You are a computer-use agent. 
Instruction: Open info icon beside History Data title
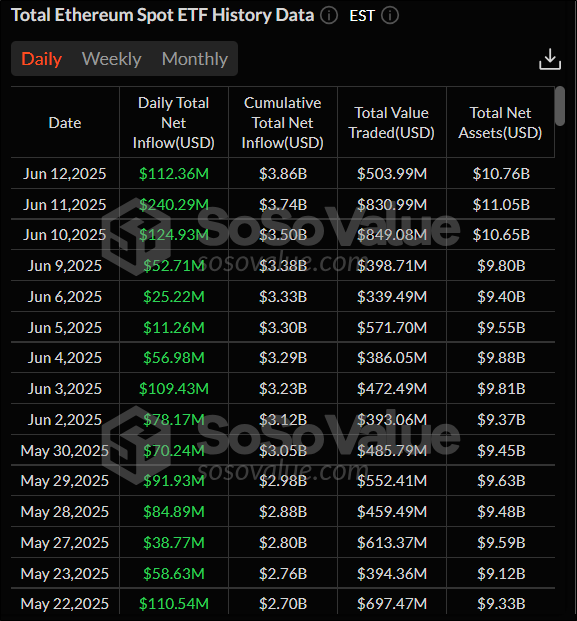(x=329, y=16)
